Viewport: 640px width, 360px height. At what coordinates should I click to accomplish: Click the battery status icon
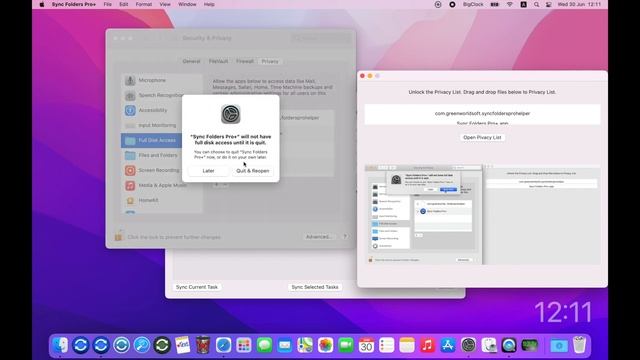click(x=495, y=4)
